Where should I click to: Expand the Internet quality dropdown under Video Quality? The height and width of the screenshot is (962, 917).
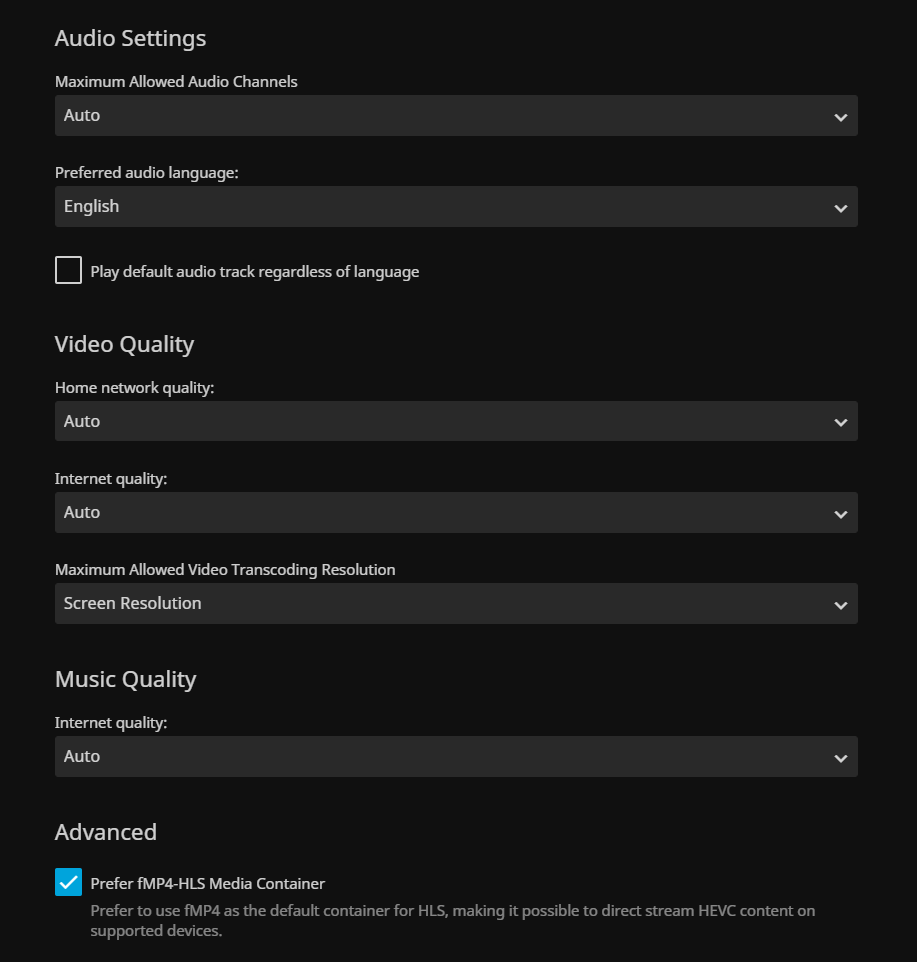(x=440, y=513)
